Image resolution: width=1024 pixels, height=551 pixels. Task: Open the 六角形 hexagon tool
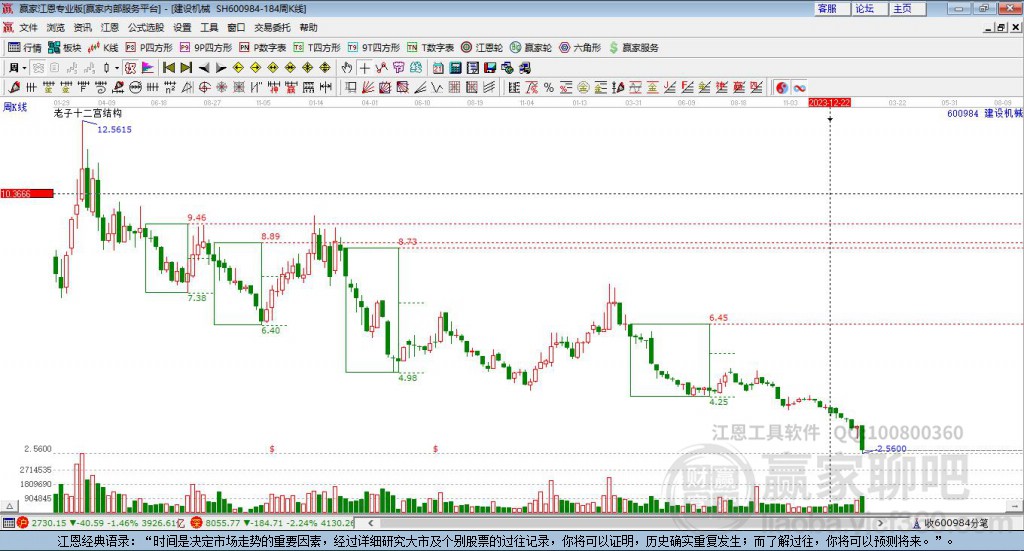(580, 48)
